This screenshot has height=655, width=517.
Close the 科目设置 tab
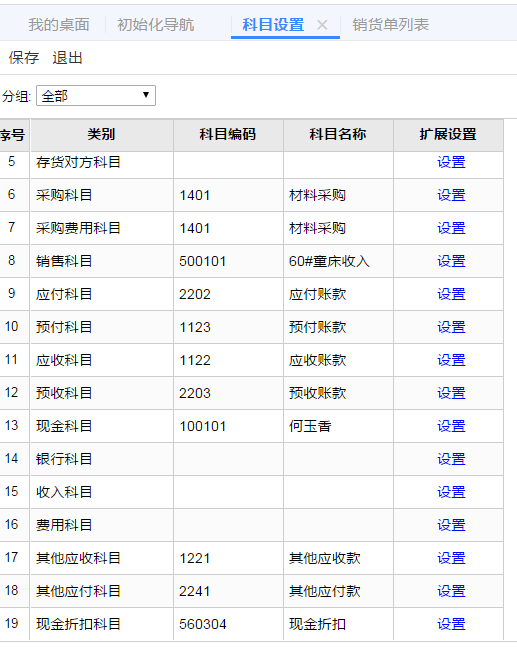[x=322, y=25]
